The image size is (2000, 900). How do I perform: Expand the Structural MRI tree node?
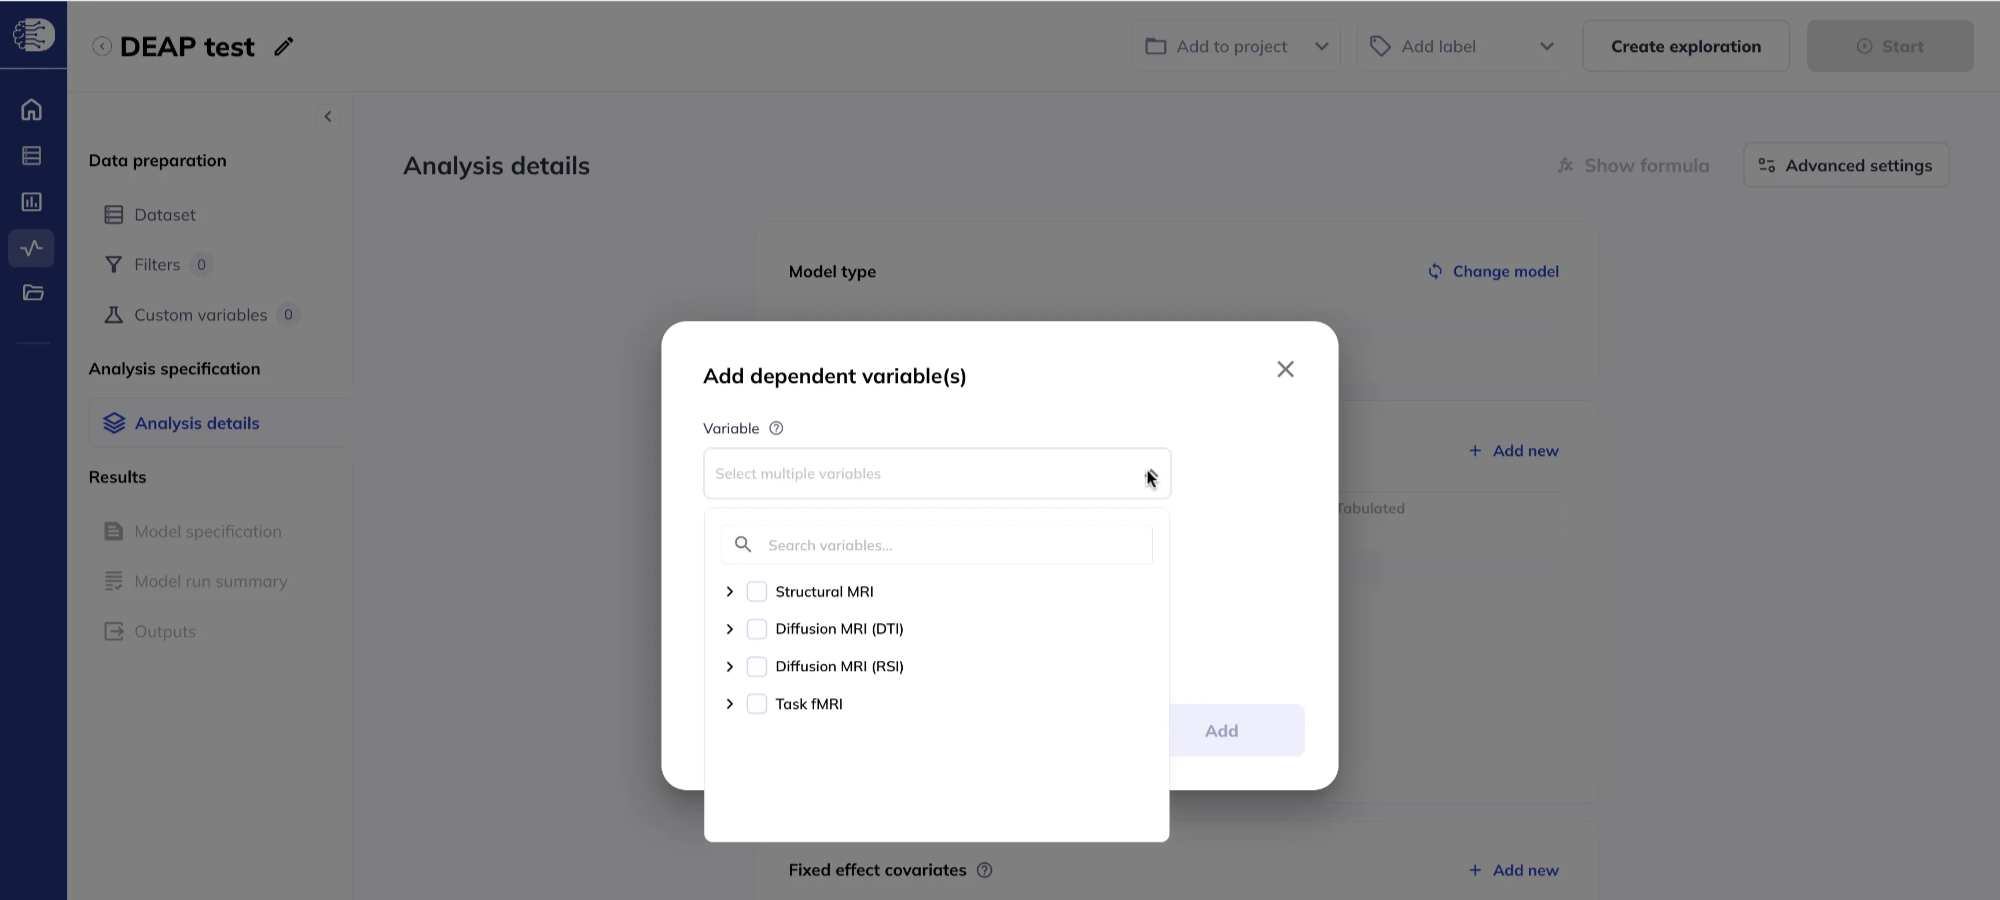(x=730, y=592)
